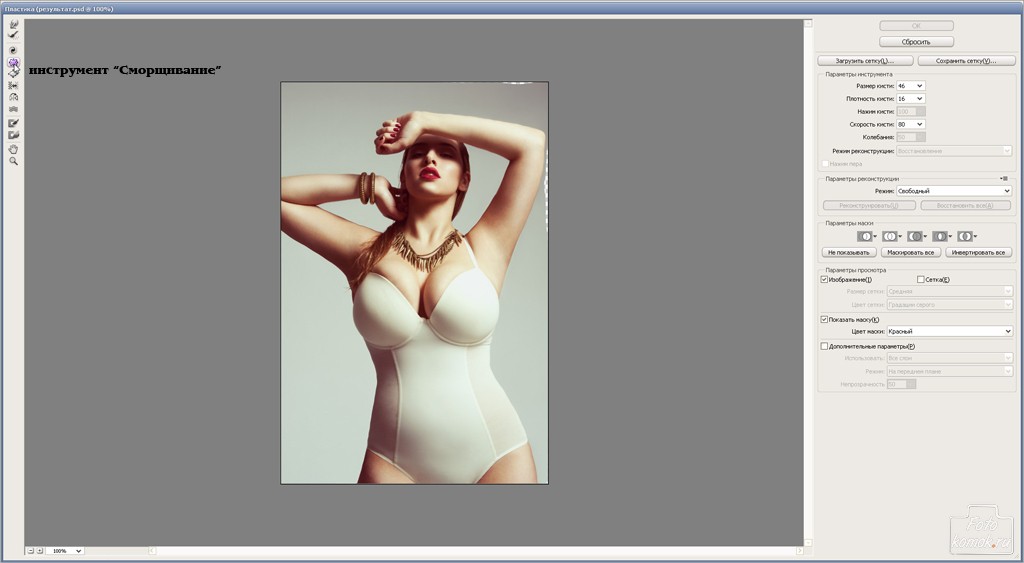This screenshot has height=563, width=1024.
Task: Select the Bloat tool
Action: (13, 72)
